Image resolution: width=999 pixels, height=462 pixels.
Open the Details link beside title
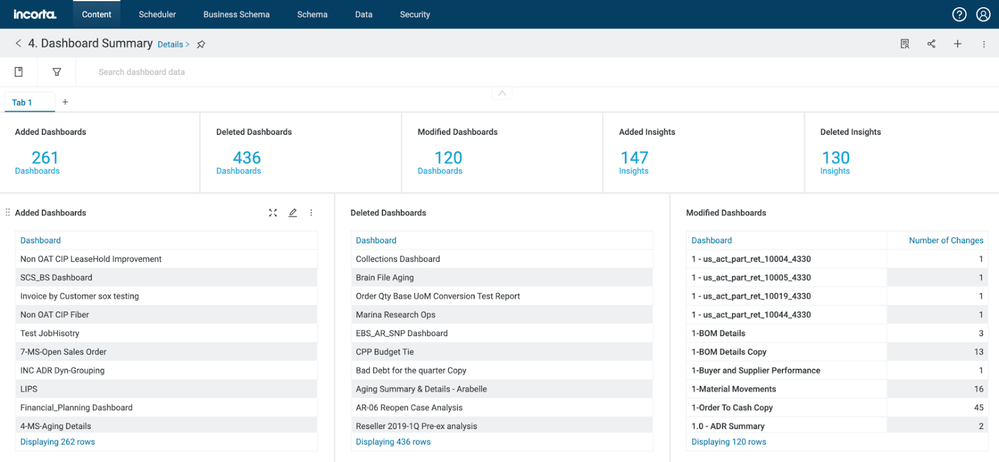click(173, 45)
